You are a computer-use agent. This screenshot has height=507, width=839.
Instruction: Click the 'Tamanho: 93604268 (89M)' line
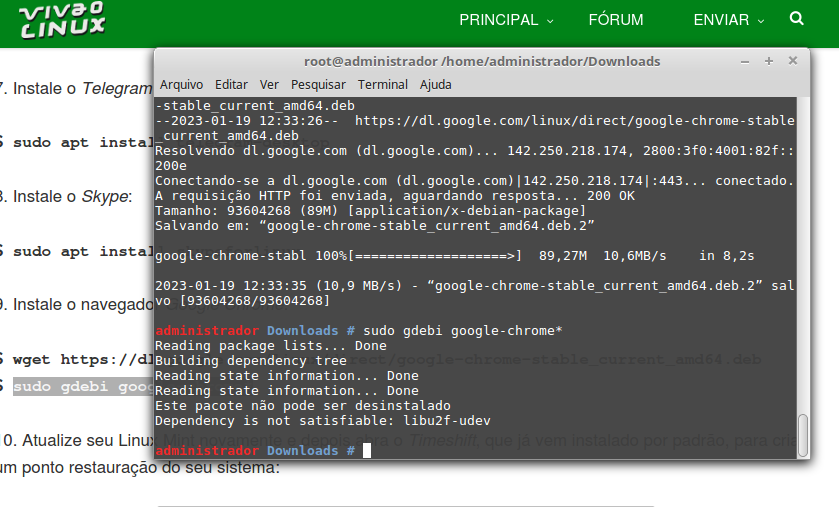[370, 211]
